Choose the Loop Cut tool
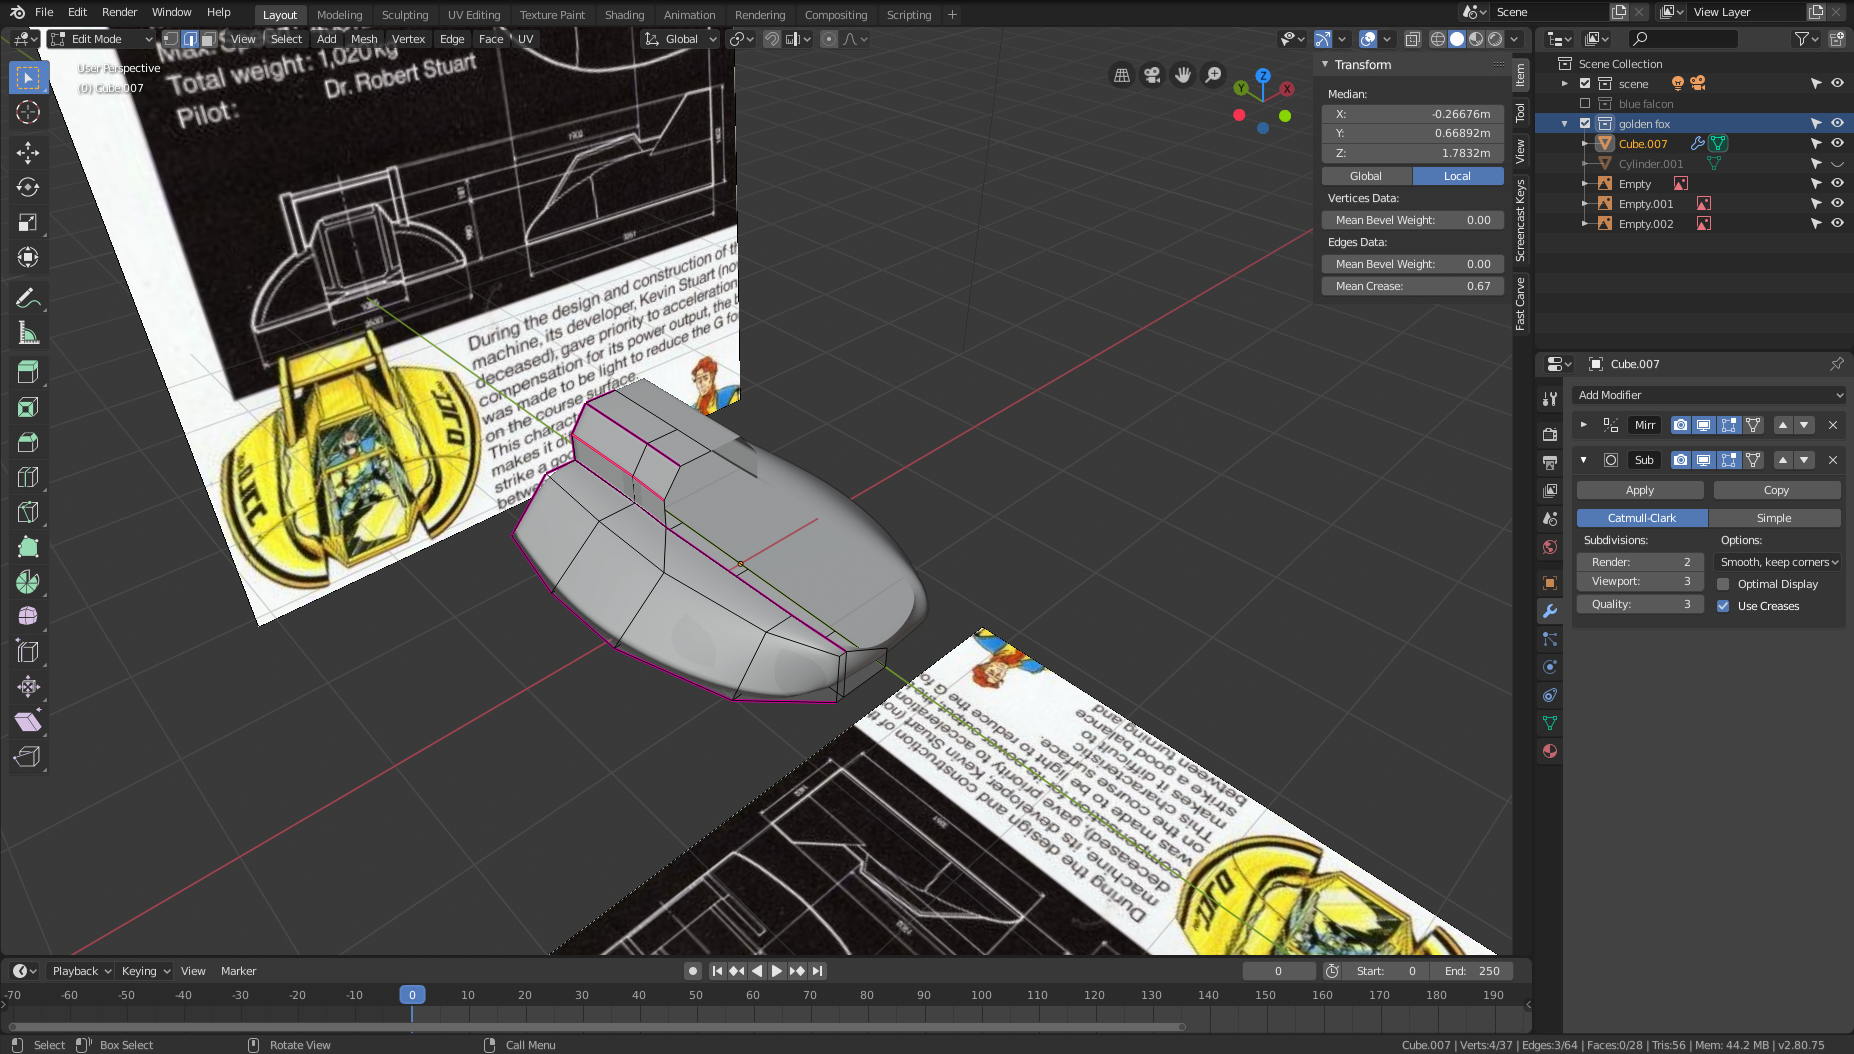The height and width of the screenshot is (1054, 1854). pos(28,477)
